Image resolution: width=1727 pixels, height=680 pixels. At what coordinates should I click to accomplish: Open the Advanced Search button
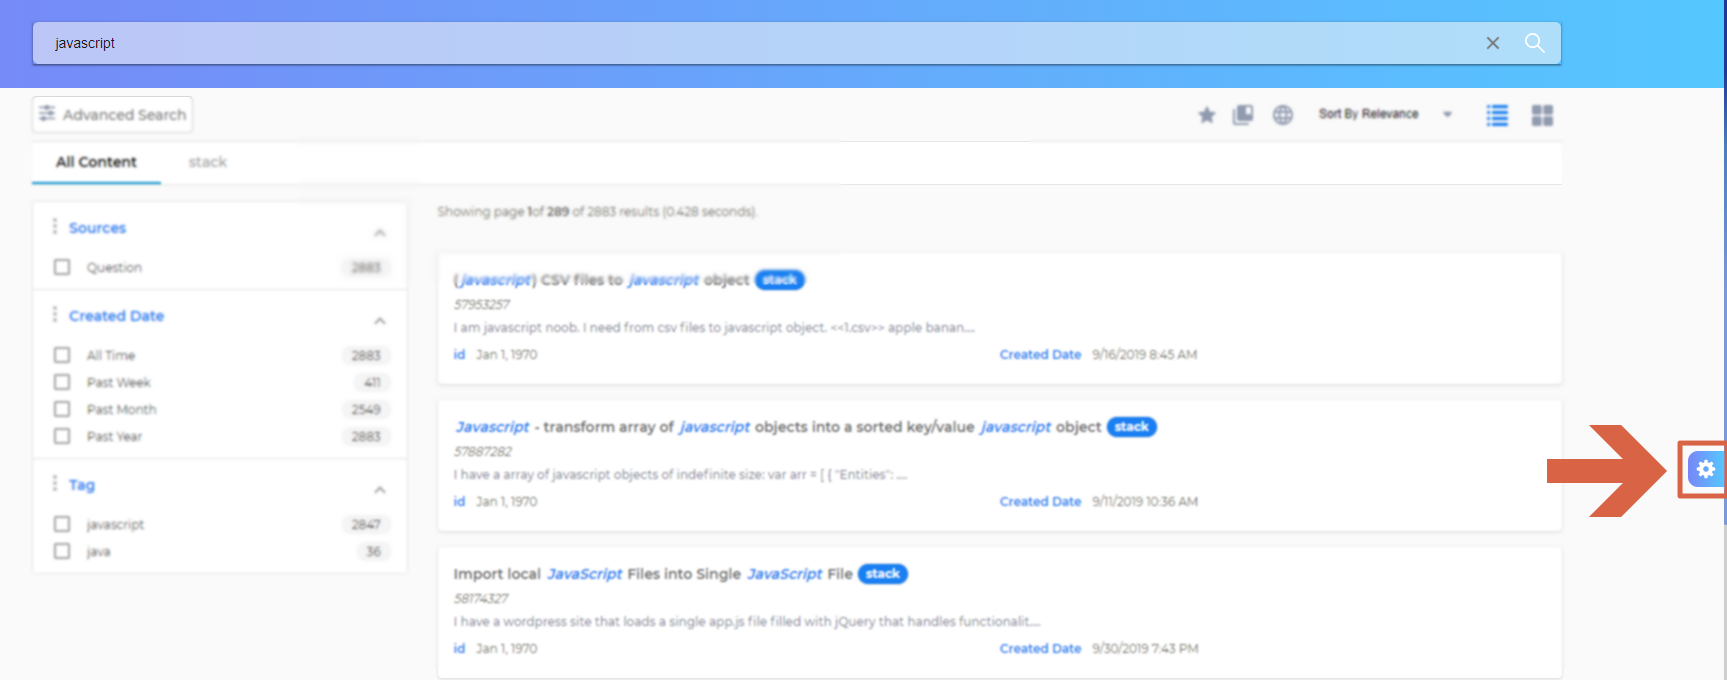tap(112, 115)
